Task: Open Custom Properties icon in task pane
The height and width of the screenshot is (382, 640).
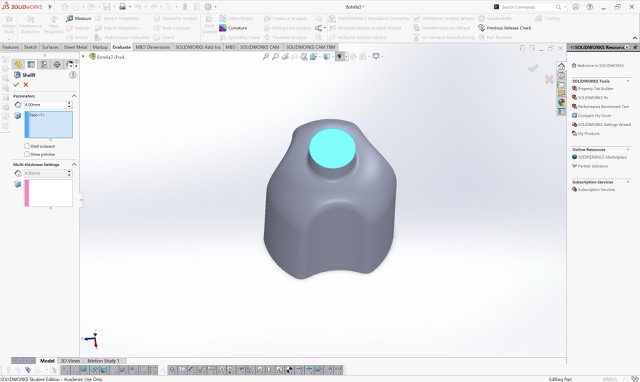Action: pyautogui.click(x=562, y=111)
